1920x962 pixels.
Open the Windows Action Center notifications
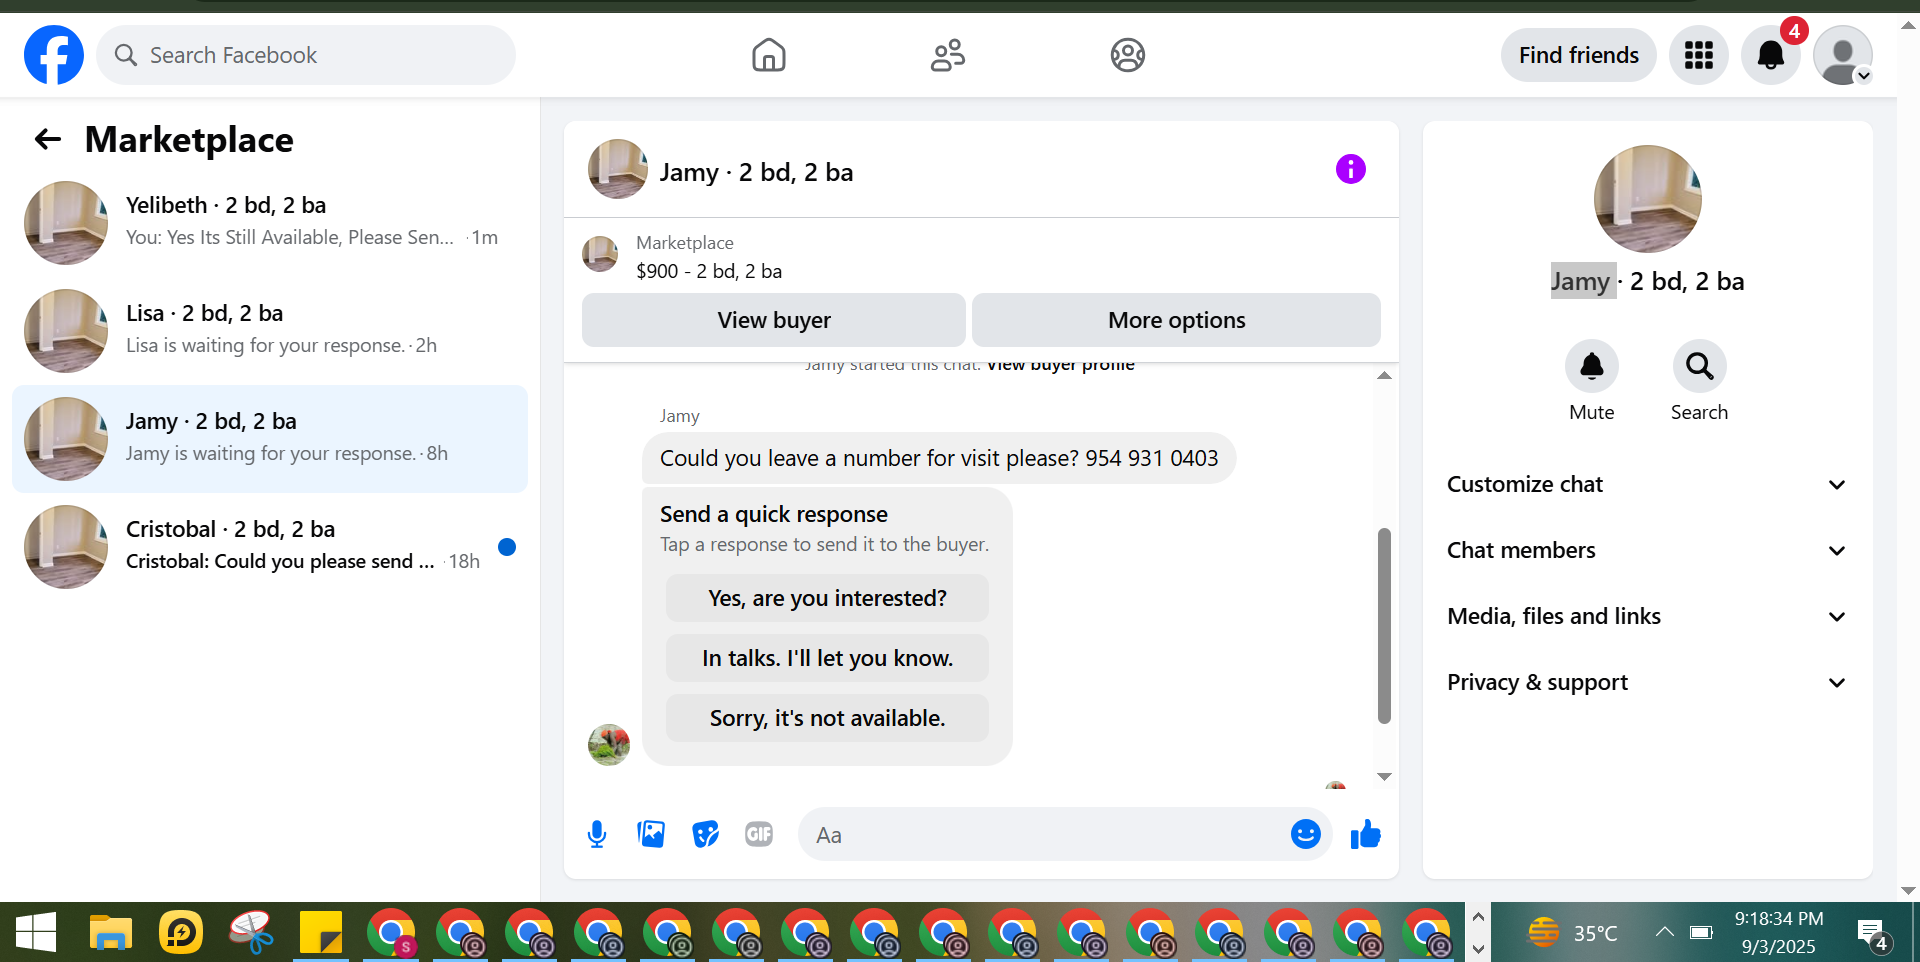1873,935
